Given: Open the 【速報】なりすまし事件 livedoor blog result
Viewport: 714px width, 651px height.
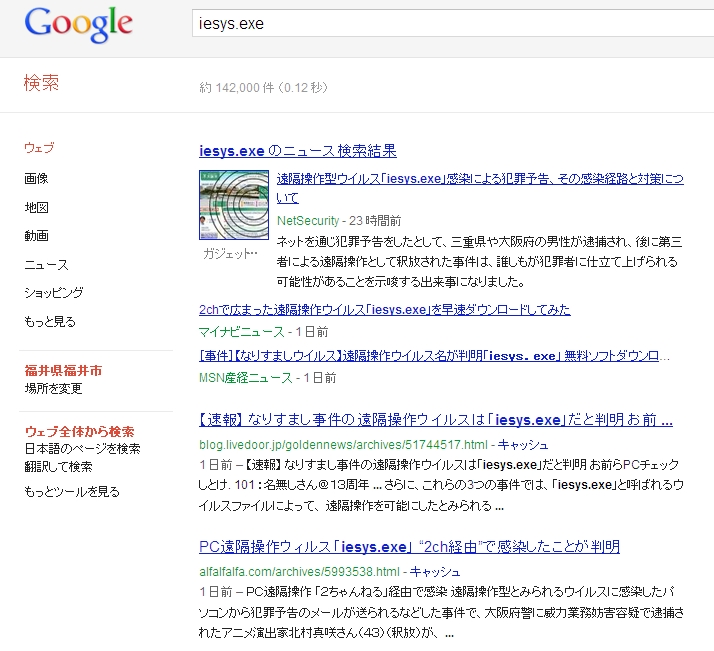Looking at the screenshot, I should point(436,420).
